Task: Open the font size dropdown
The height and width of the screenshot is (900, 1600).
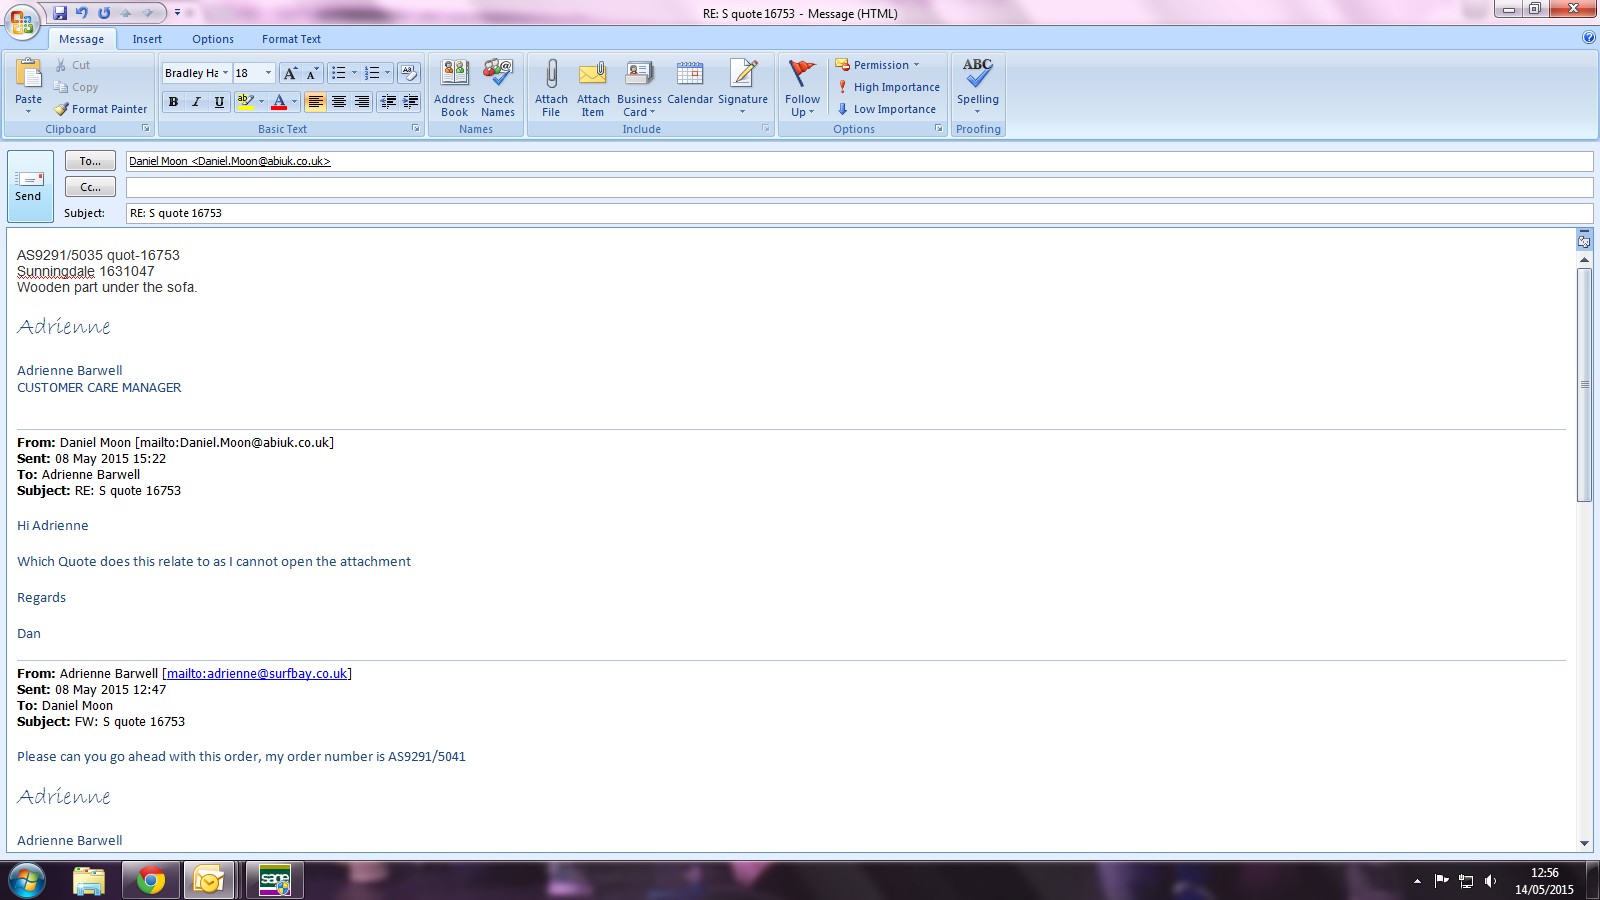Action: coord(267,73)
